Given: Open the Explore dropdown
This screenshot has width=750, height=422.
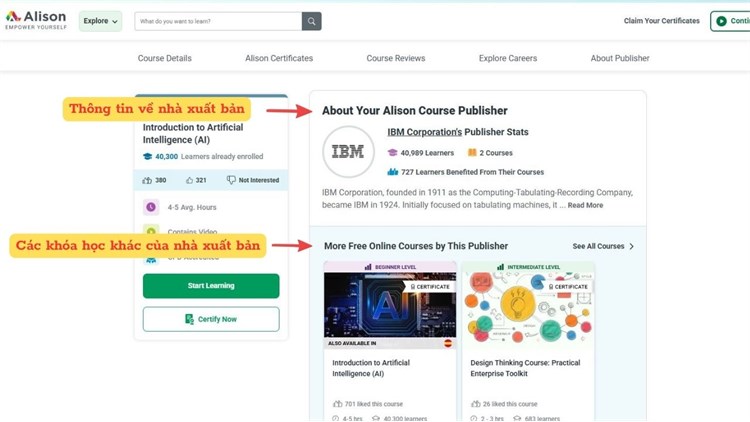Looking at the screenshot, I should [100, 21].
